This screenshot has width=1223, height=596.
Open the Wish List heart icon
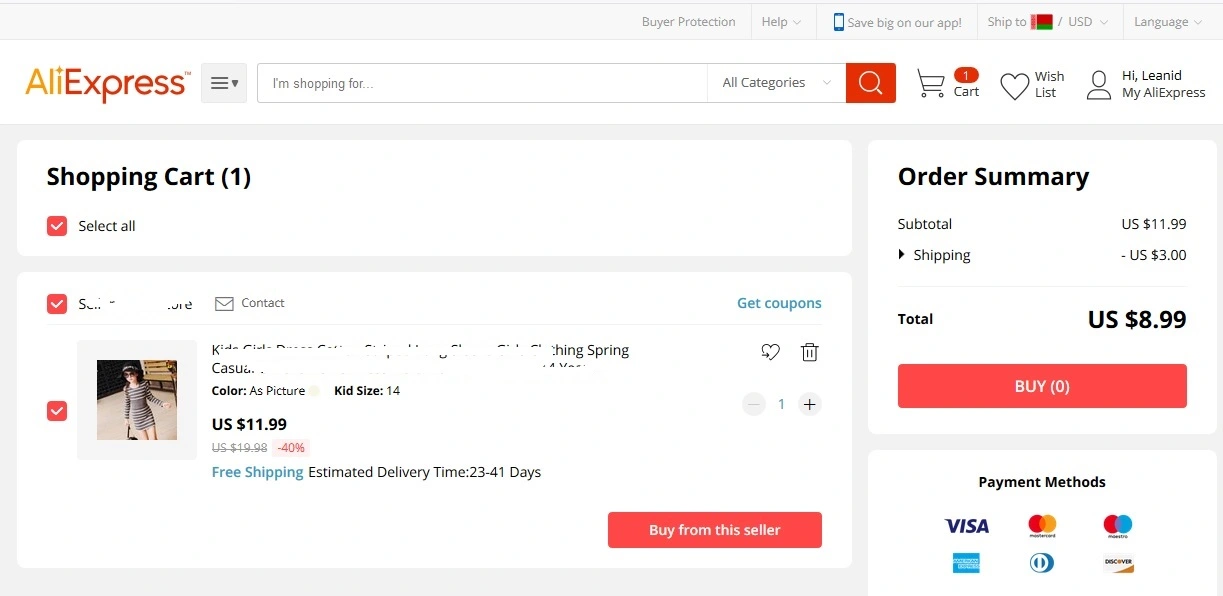[1015, 86]
